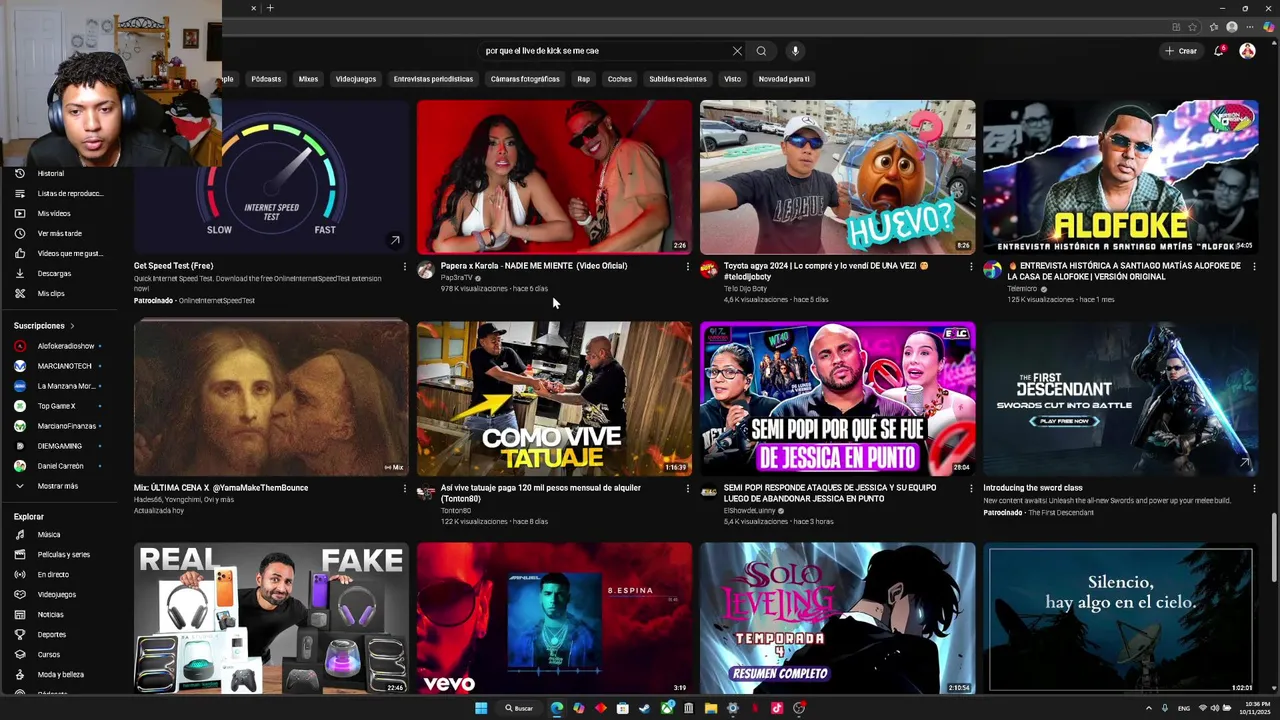Open options menu for Papera x Karola video

[687, 266]
